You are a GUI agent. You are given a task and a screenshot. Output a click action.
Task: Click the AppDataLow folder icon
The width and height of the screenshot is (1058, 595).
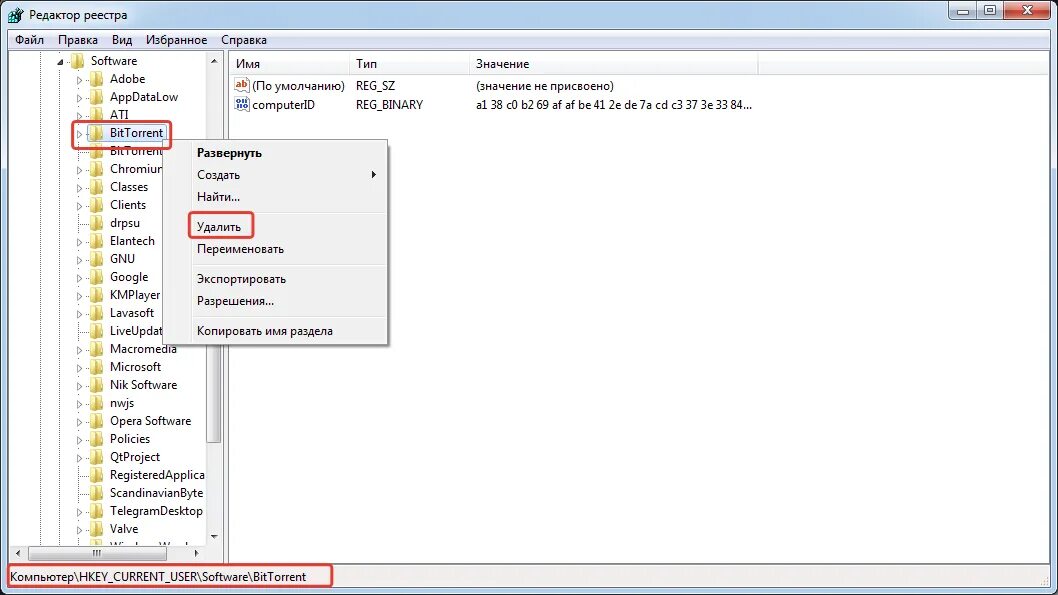(x=96, y=97)
